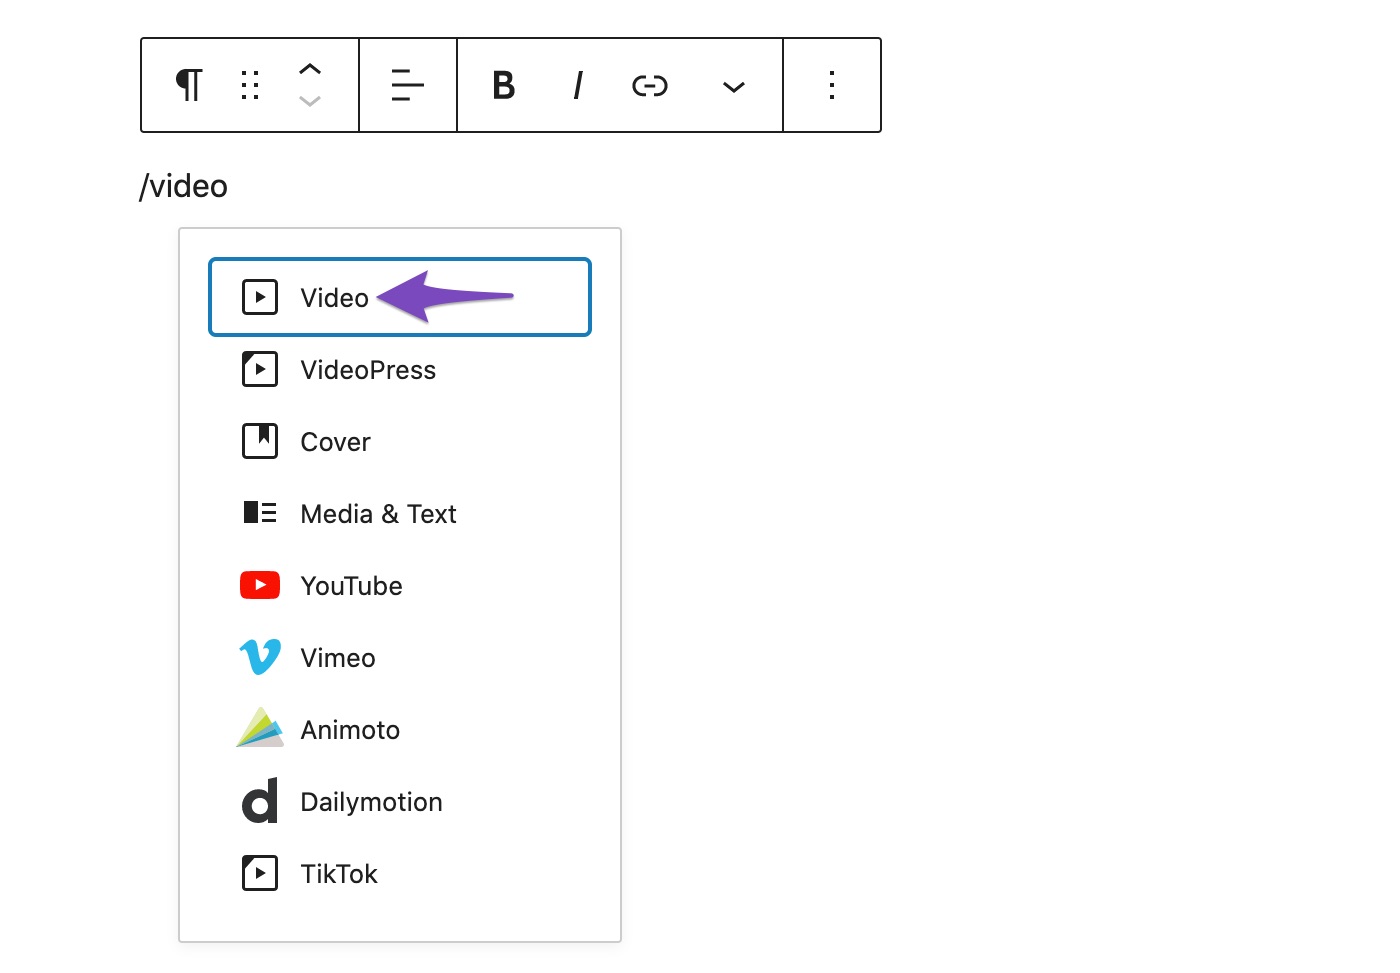
Task: Click the drag handle dots icon
Action: [x=250, y=85]
